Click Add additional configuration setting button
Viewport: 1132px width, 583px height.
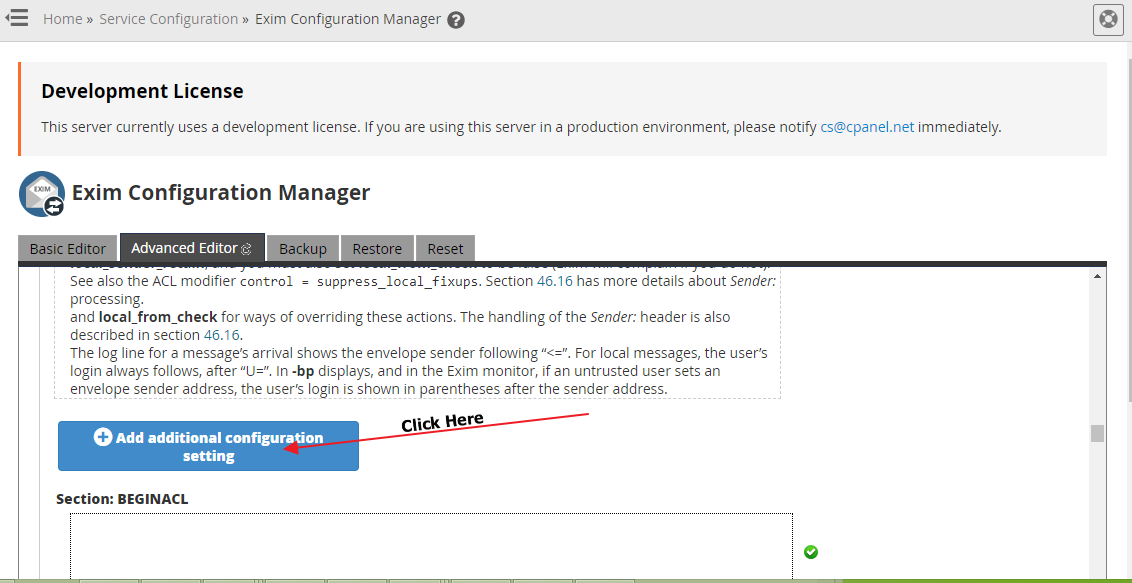click(x=209, y=446)
